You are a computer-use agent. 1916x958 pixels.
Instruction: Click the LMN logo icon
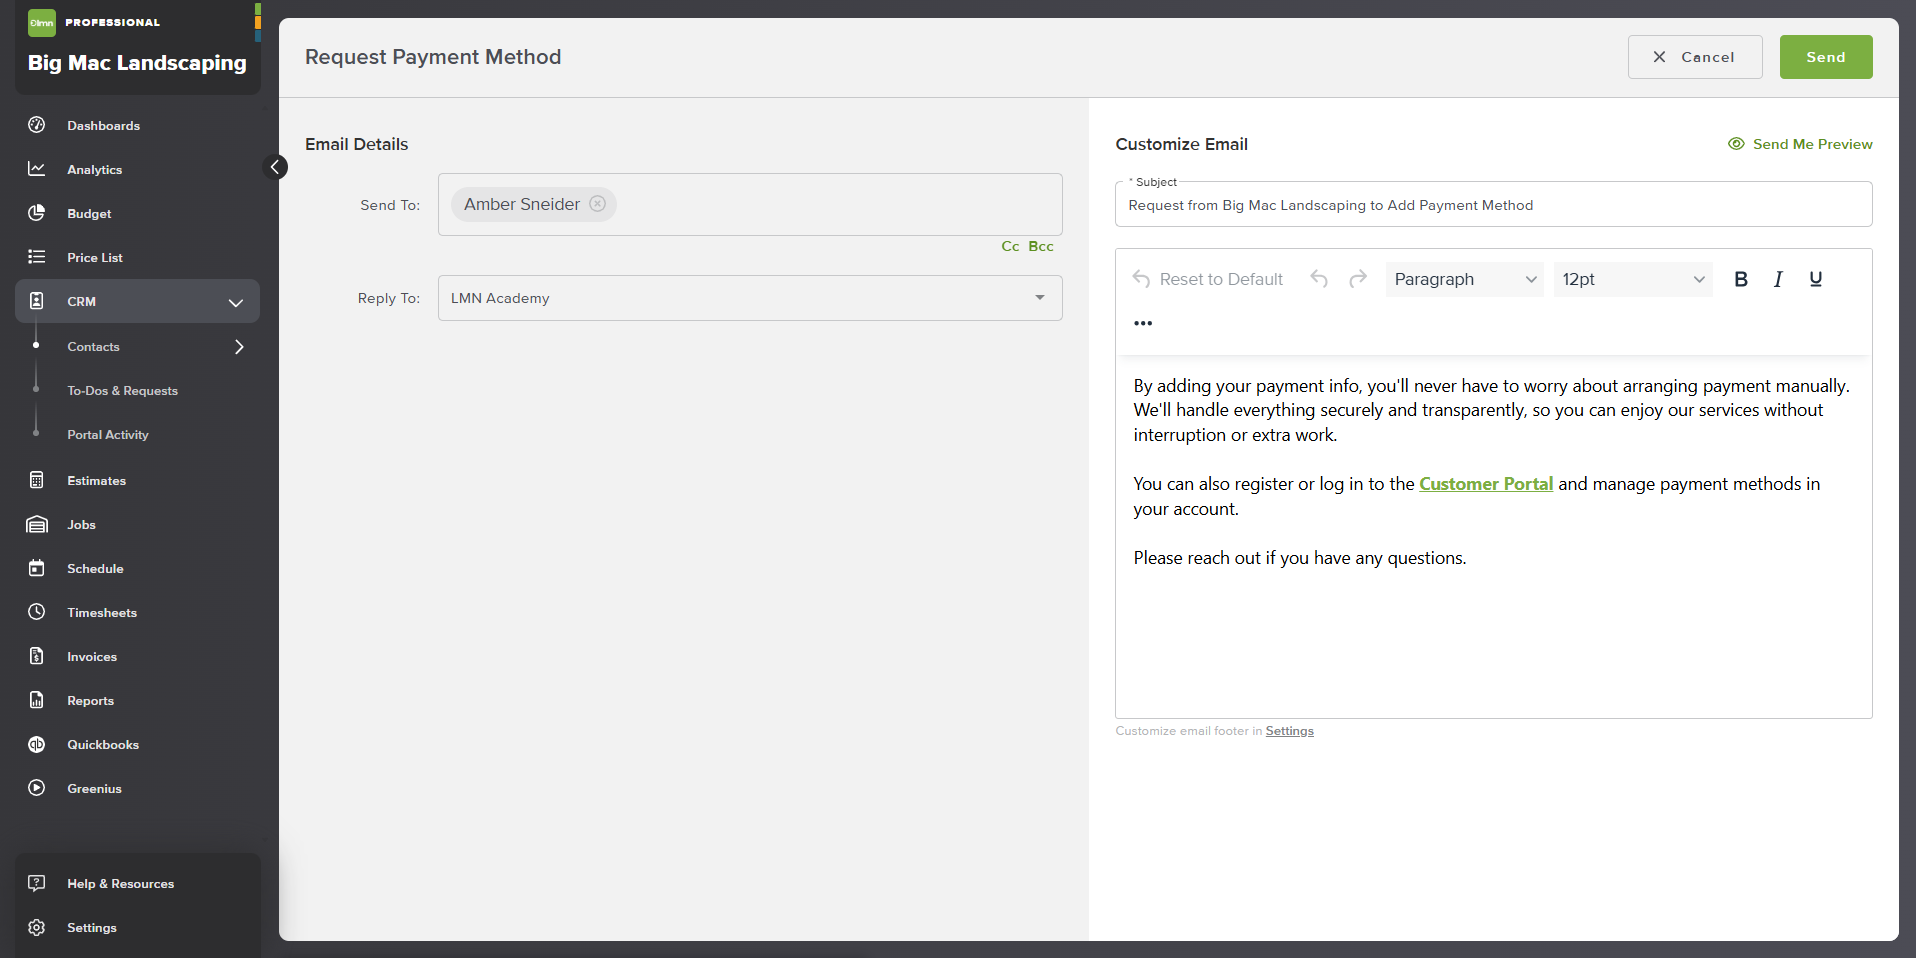coord(42,22)
